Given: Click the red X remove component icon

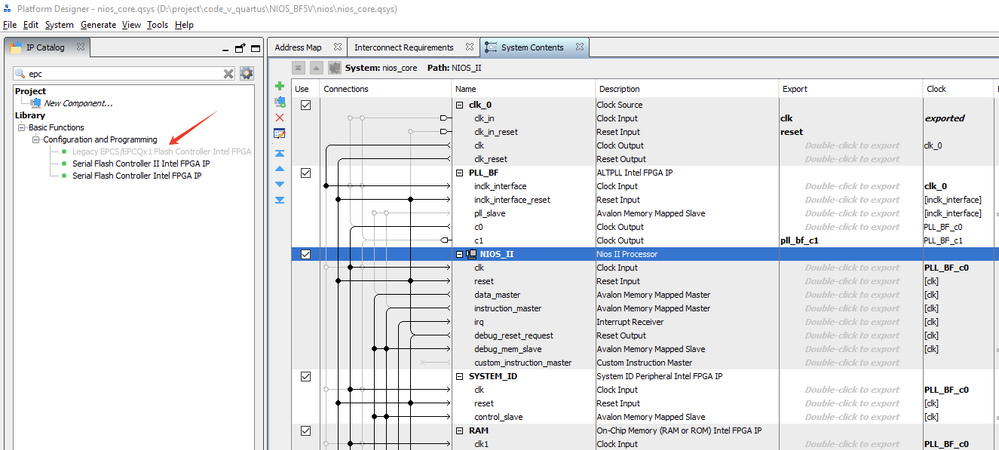Looking at the screenshot, I should click(x=280, y=118).
